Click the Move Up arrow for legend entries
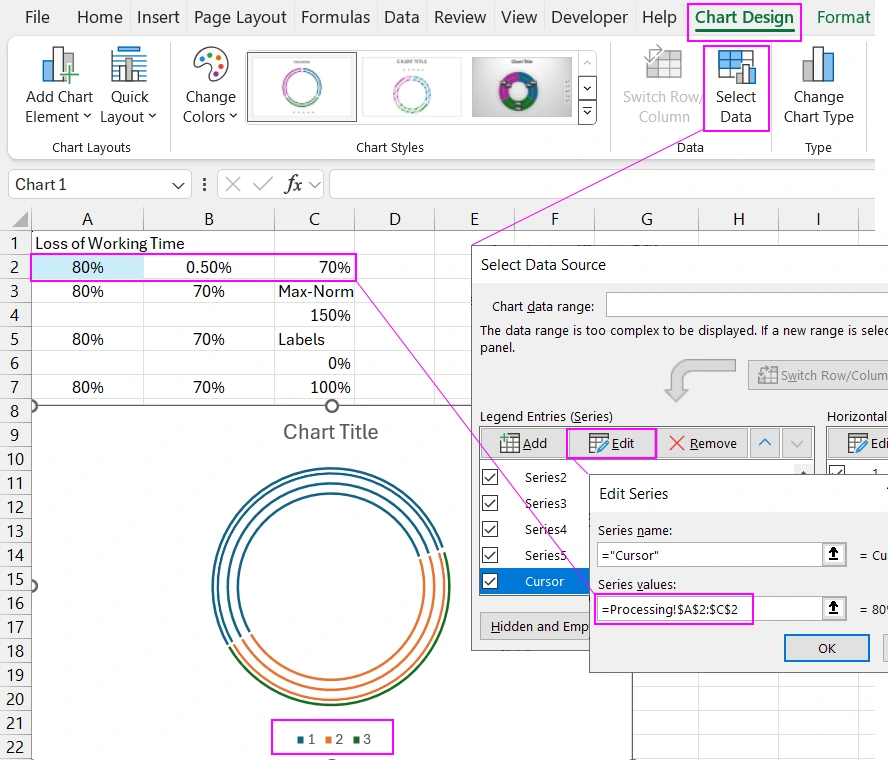This screenshot has width=888, height=760. (x=767, y=442)
